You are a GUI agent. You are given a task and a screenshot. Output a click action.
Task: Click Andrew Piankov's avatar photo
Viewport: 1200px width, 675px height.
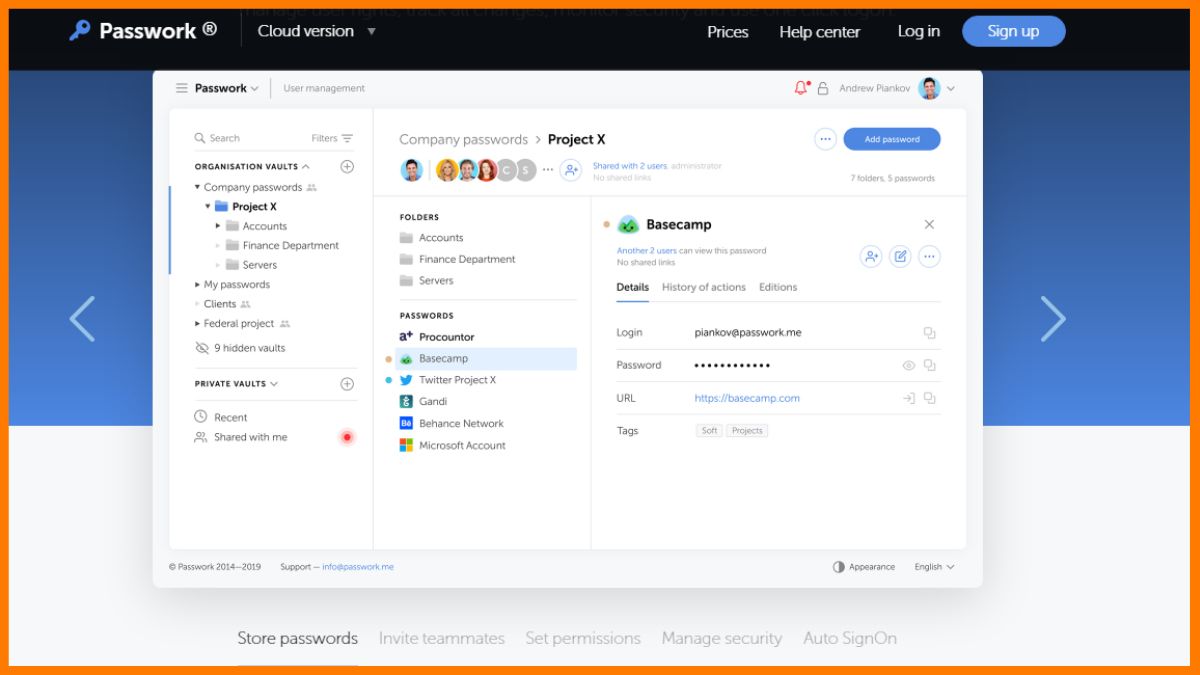[x=929, y=88]
